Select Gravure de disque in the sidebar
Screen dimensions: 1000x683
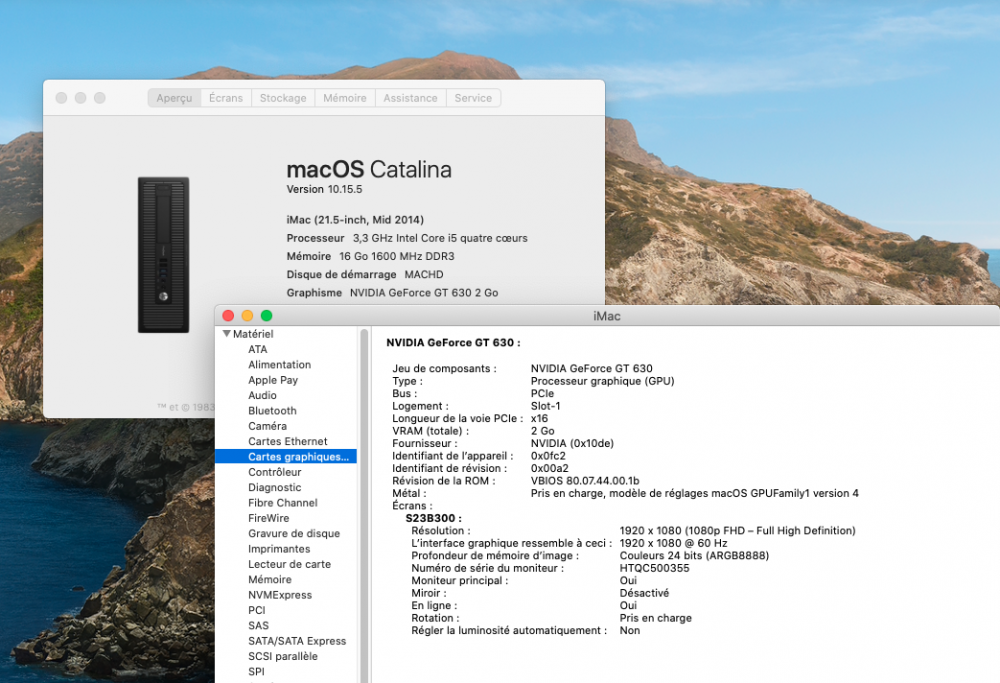click(x=294, y=533)
